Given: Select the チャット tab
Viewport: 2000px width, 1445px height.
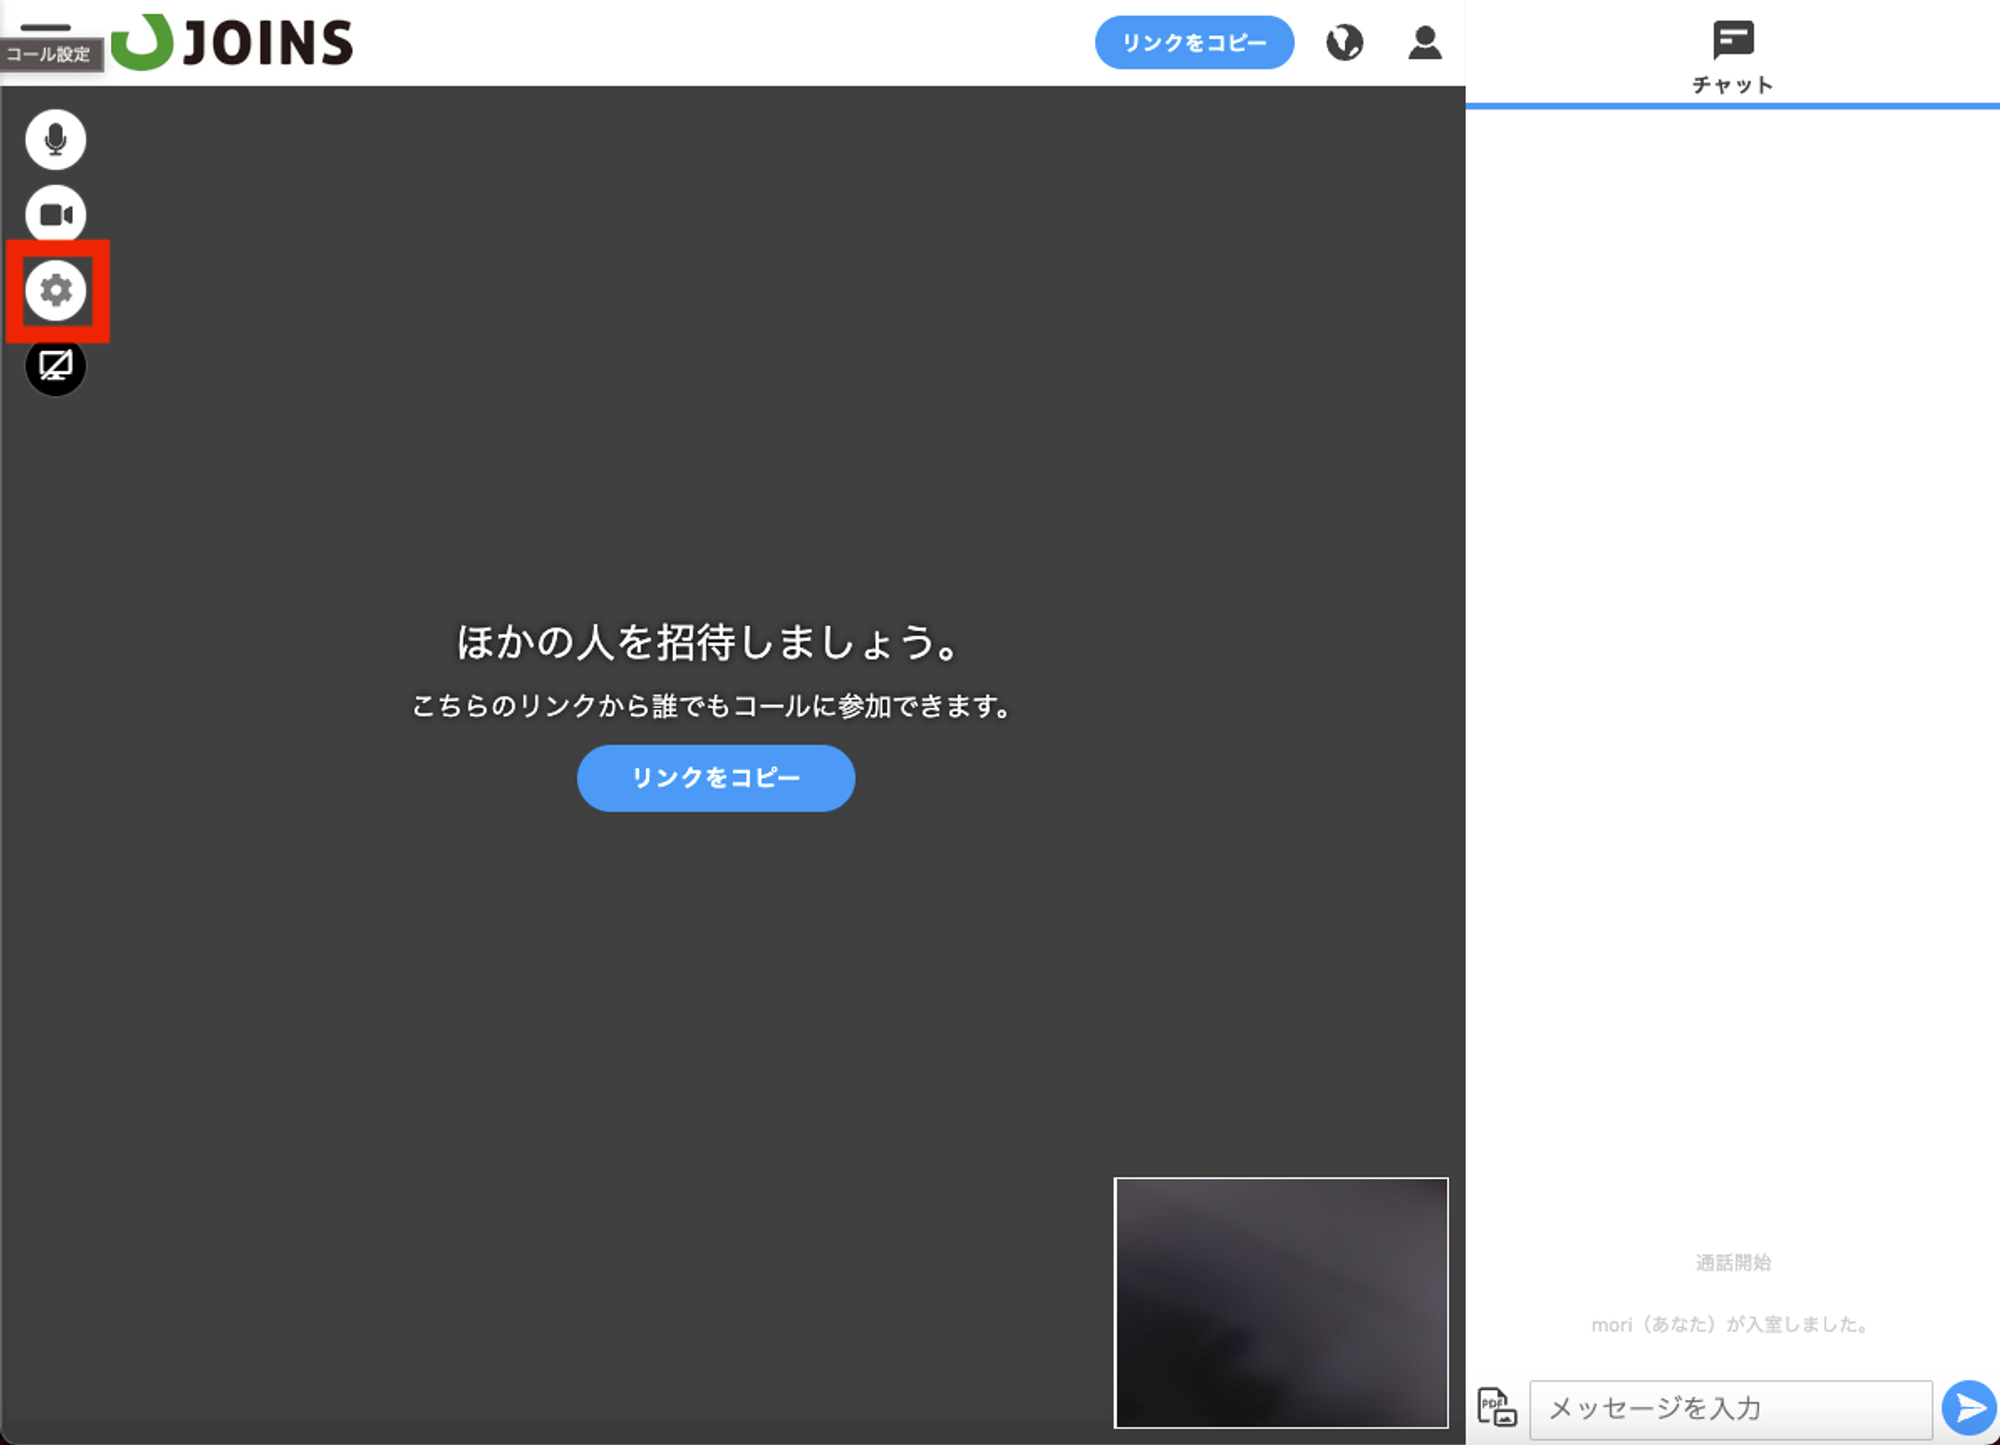Looking at the screenshot, I should [1732, 57].
